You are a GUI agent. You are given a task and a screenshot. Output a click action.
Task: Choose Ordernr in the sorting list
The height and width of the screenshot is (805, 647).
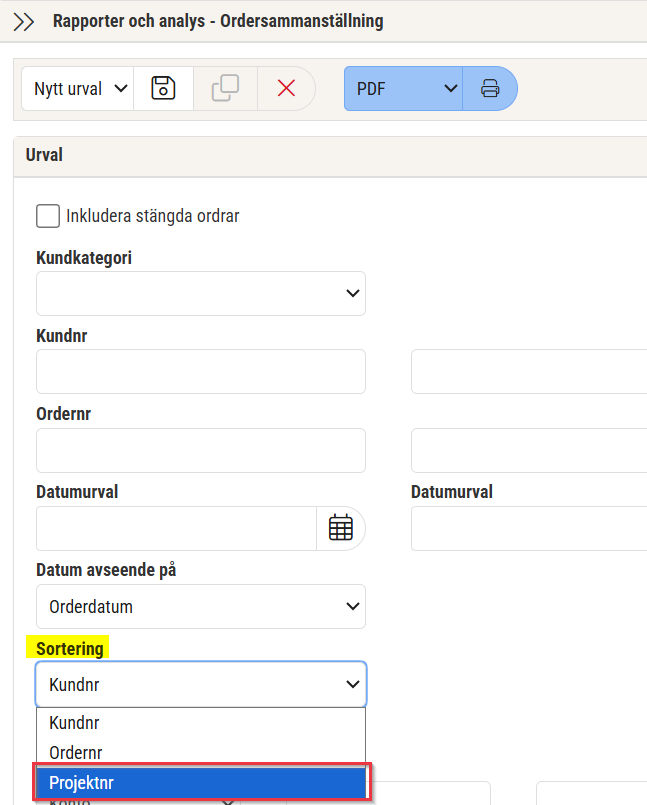click(x=200, y=752)
